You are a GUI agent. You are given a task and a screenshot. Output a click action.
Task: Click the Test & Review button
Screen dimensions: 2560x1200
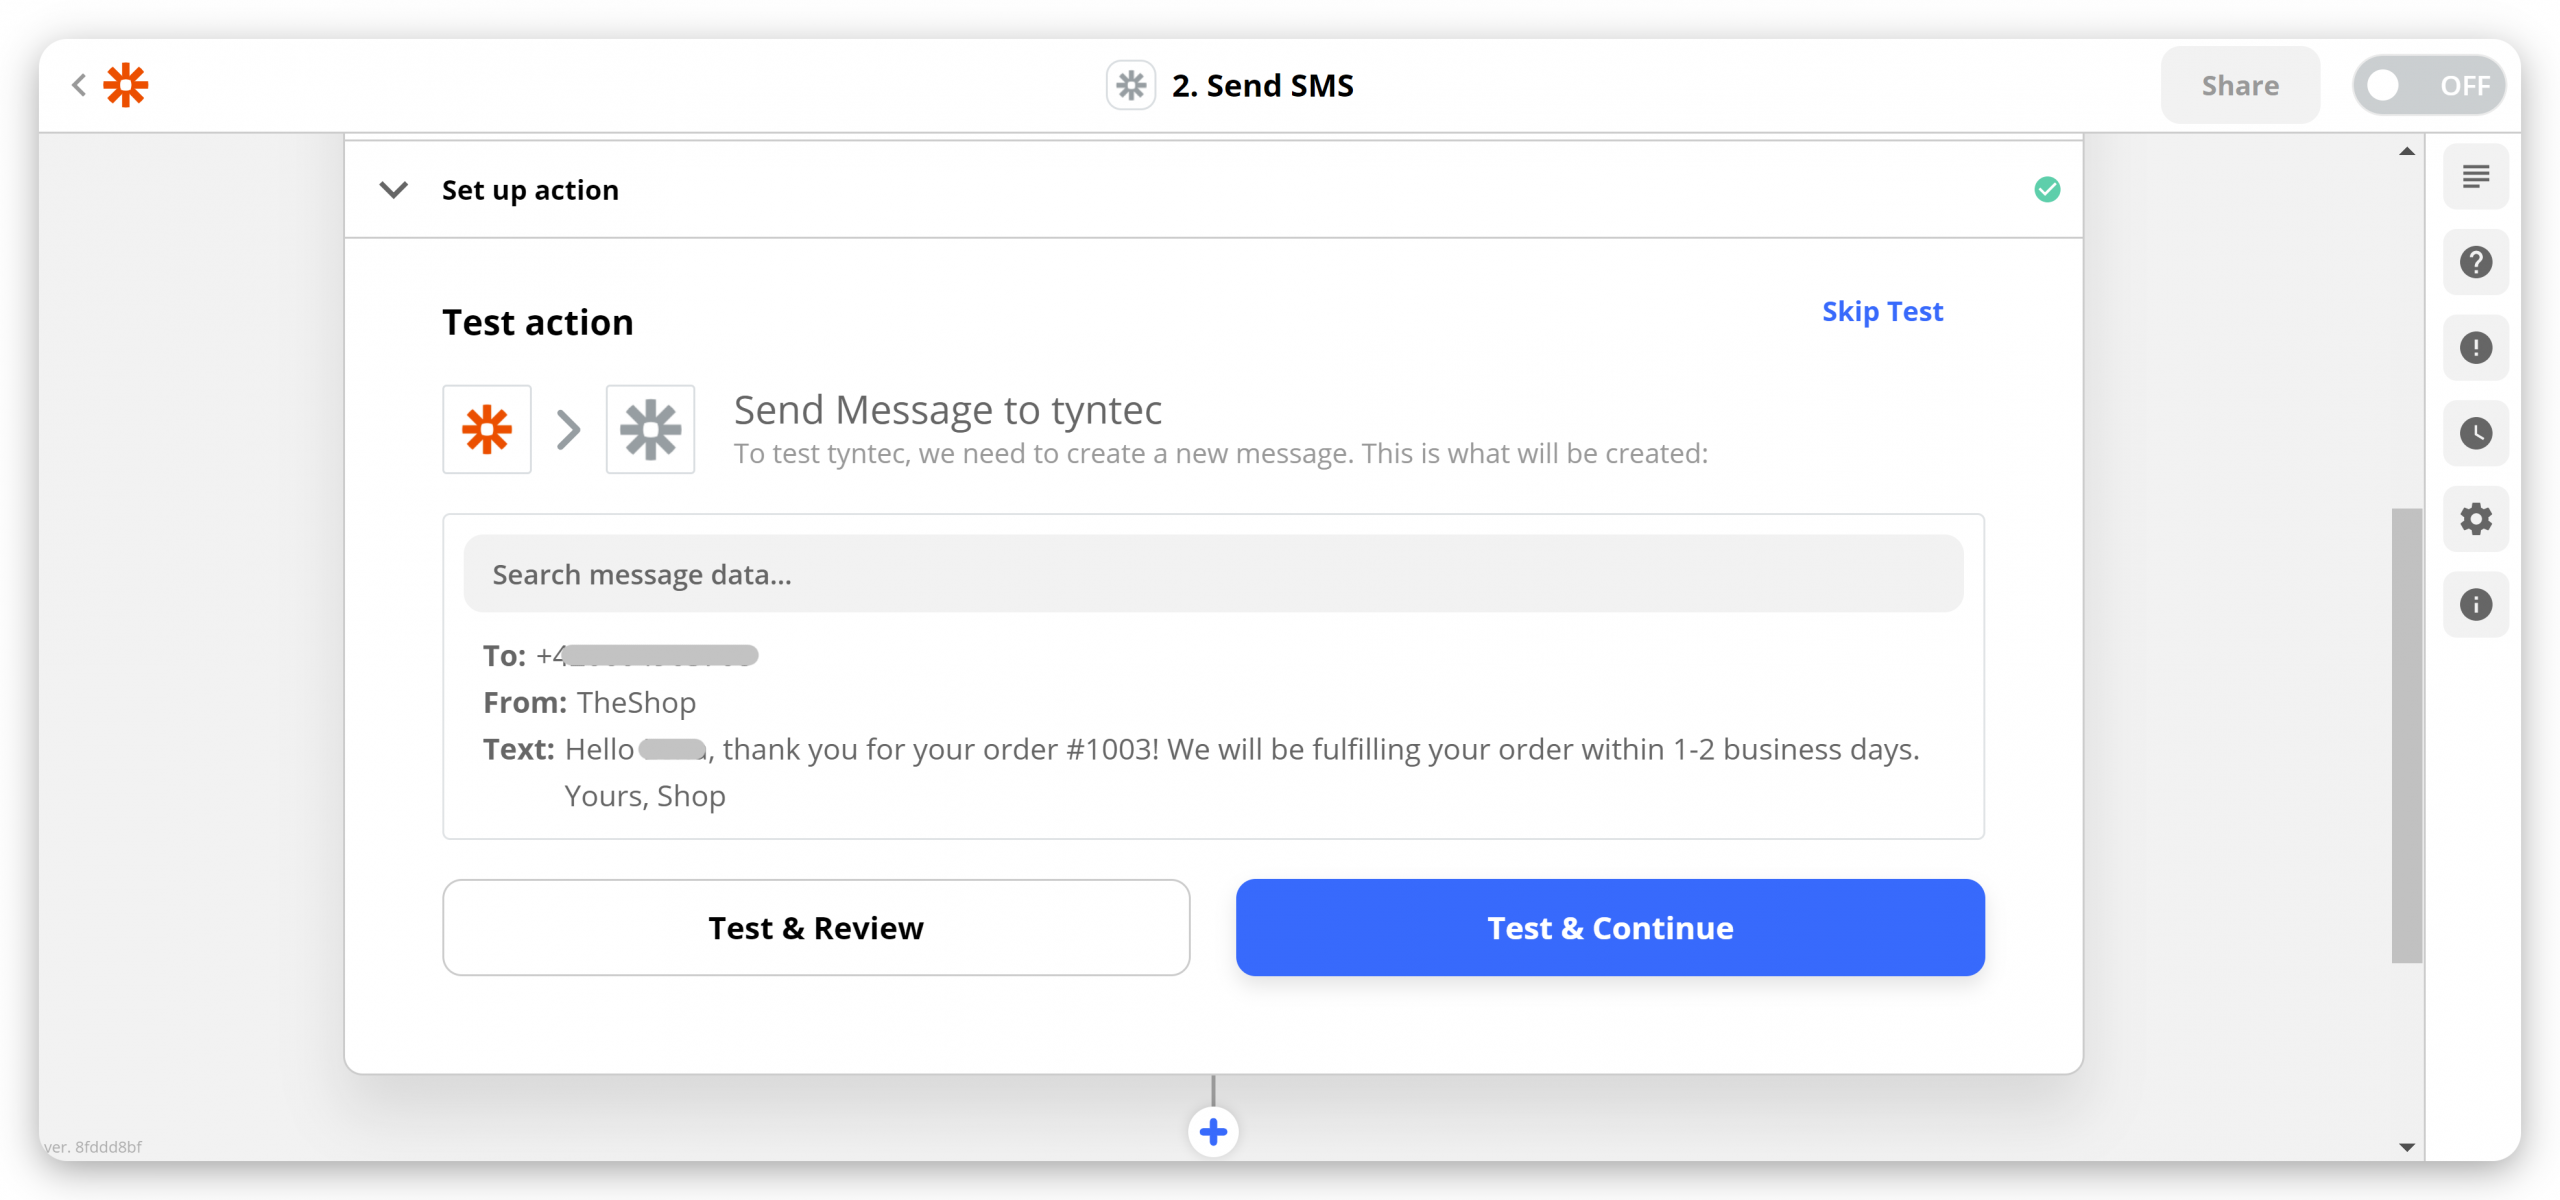coord(816,927)
